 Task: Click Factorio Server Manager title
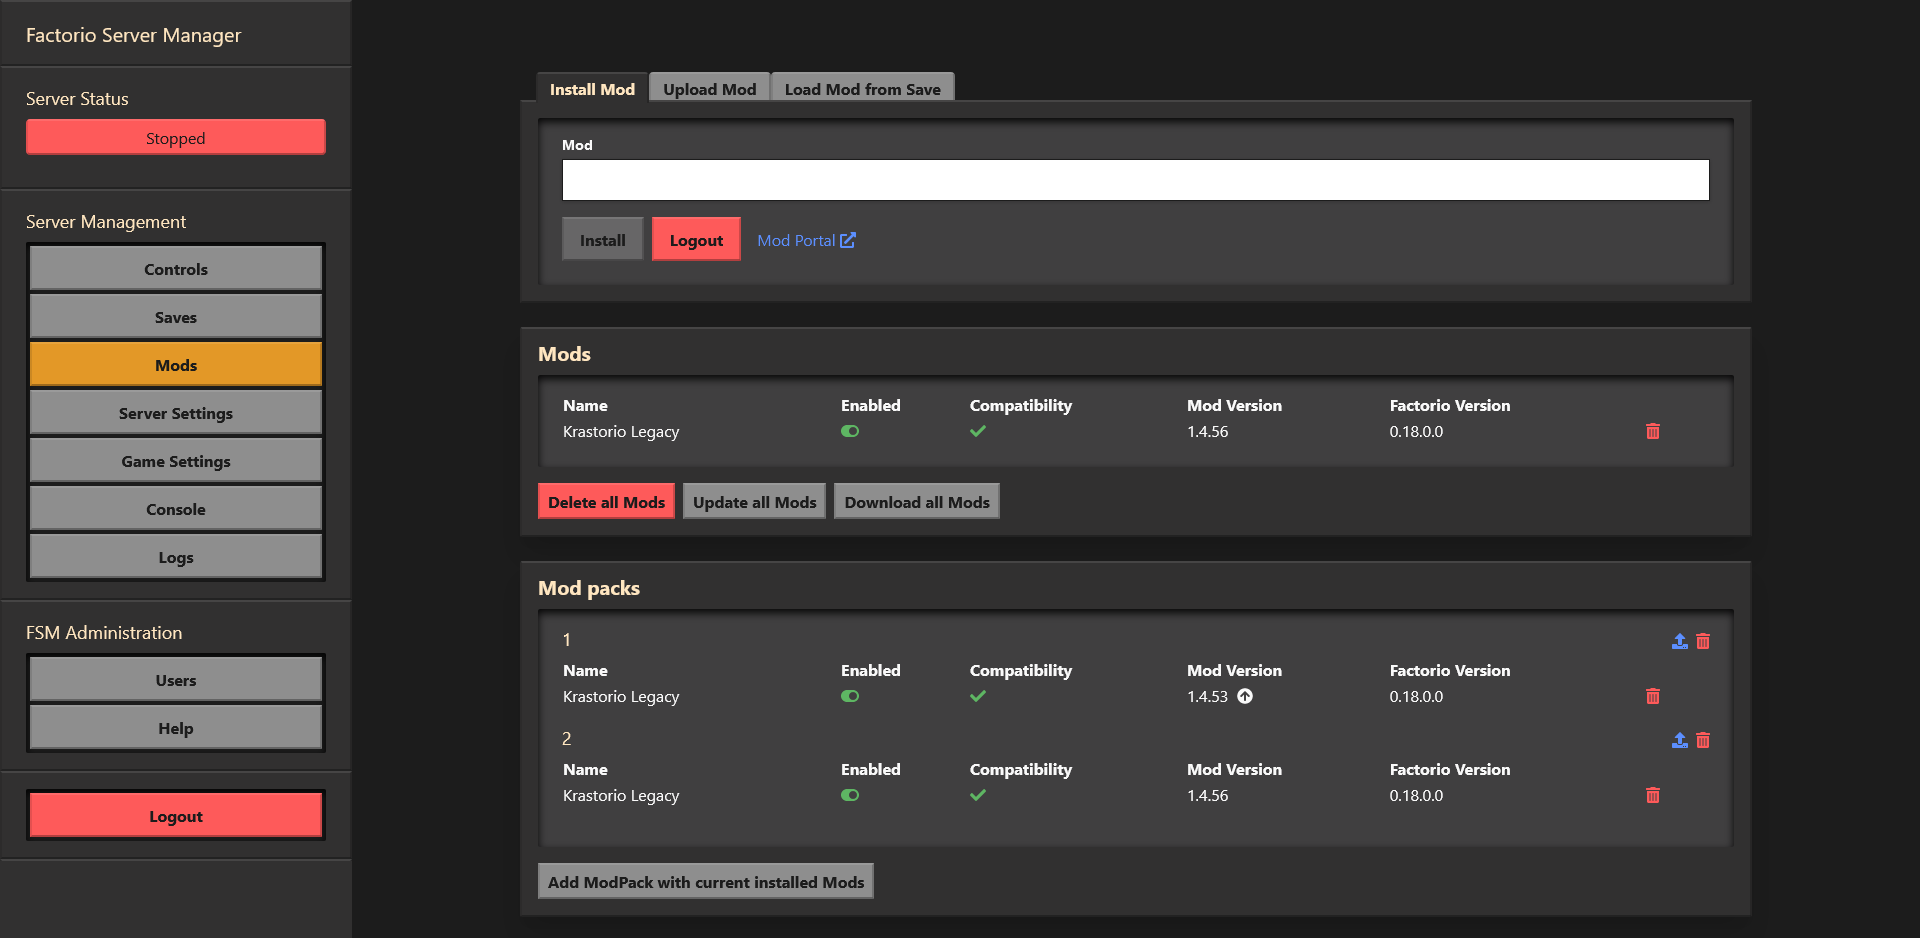pyautogui.click(x=133, y=35)
